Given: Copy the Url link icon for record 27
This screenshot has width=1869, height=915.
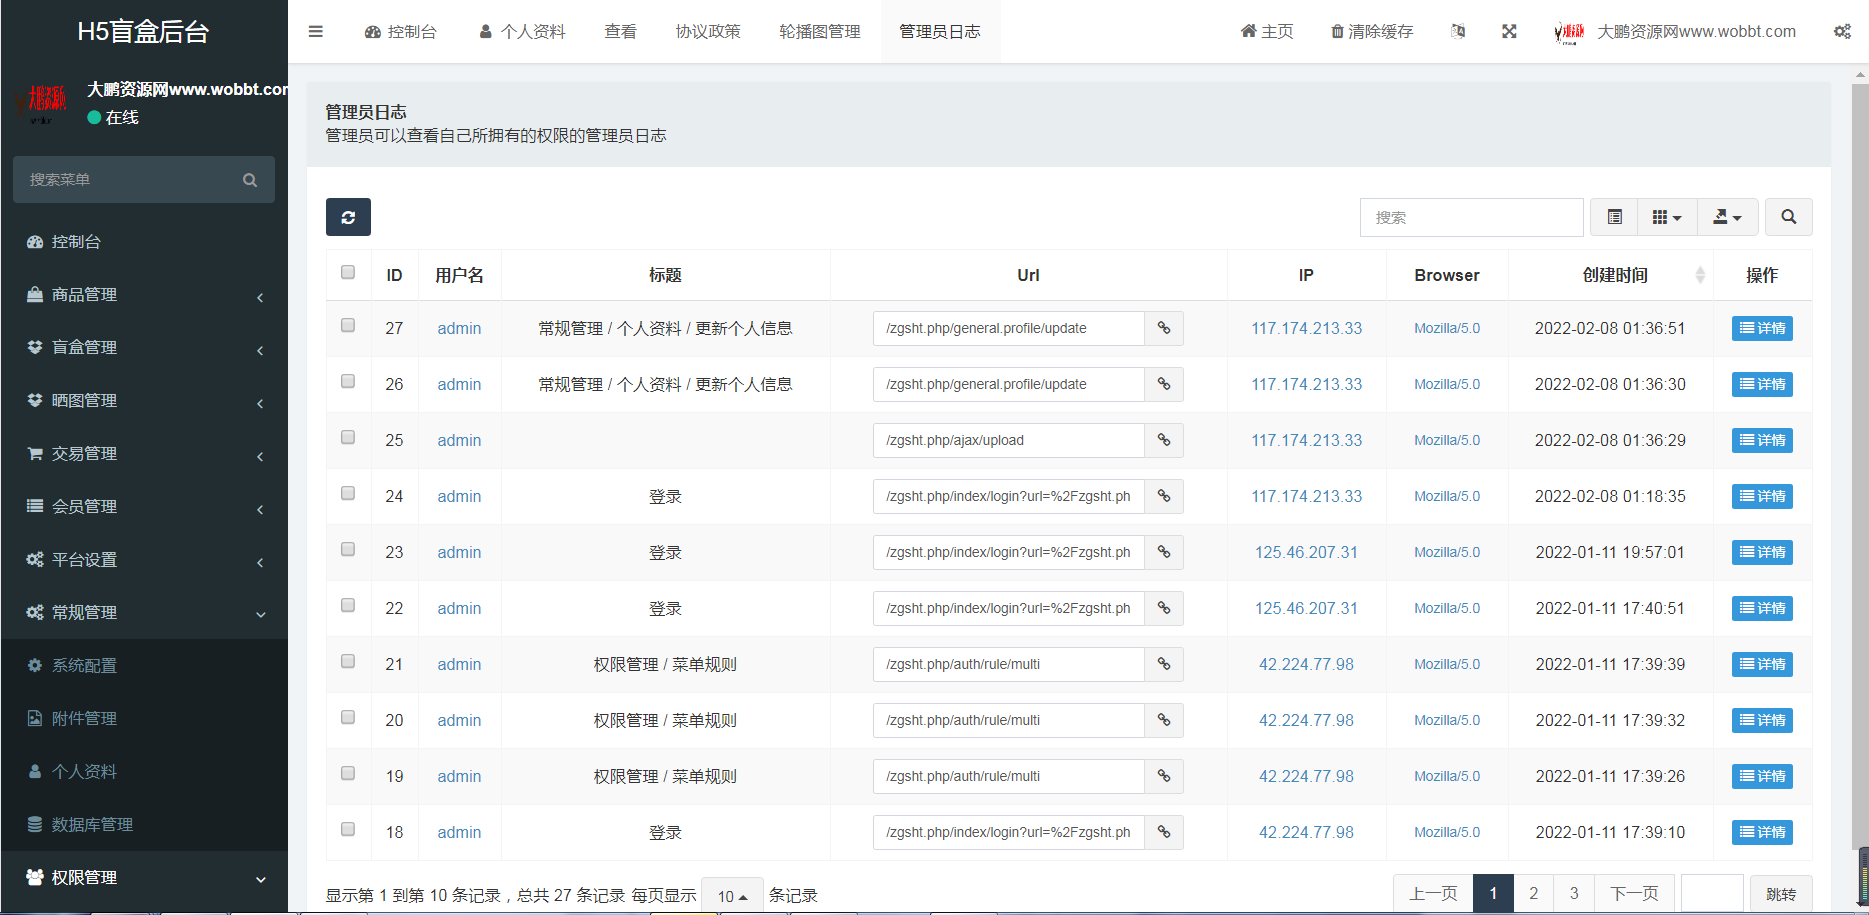Looking at the screenshot, I should tap(1163, 328).
